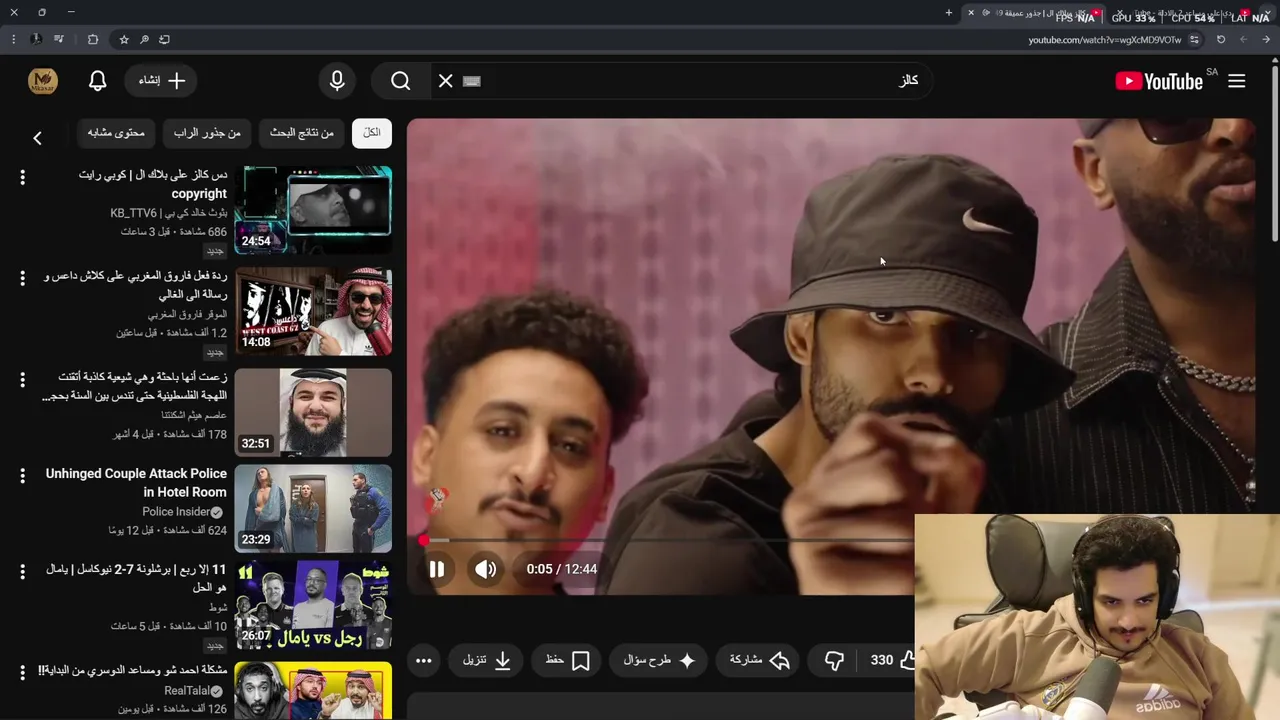Share the video (مشاركة)
Image resolution: width=1280 pixels, height=720 pixels.
click(758, 660)
